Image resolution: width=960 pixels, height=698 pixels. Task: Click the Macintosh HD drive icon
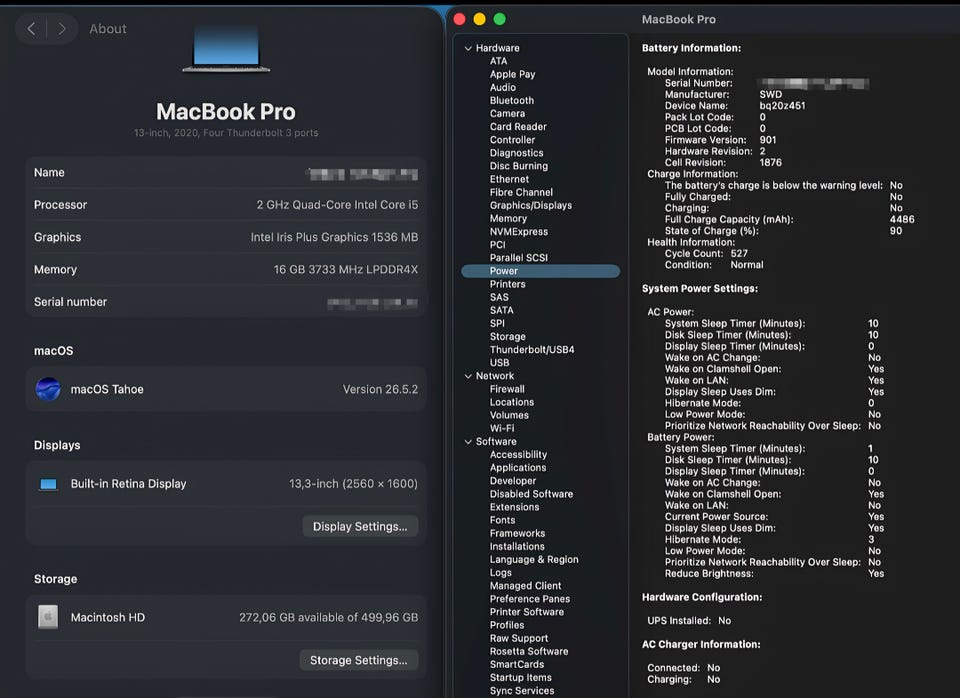coord(48,617)
